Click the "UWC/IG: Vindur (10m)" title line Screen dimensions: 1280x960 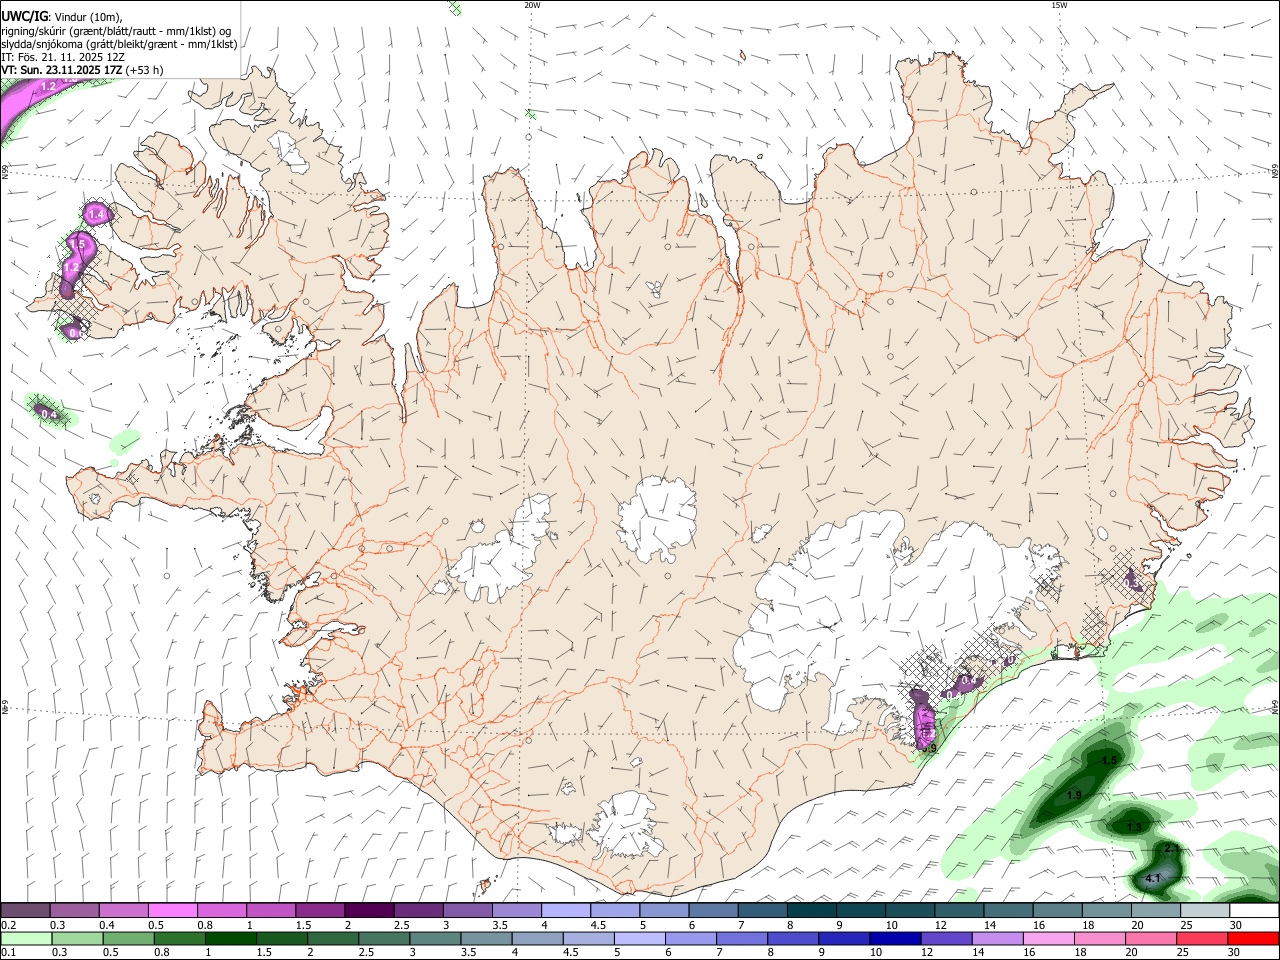click(x=62, y=16)
